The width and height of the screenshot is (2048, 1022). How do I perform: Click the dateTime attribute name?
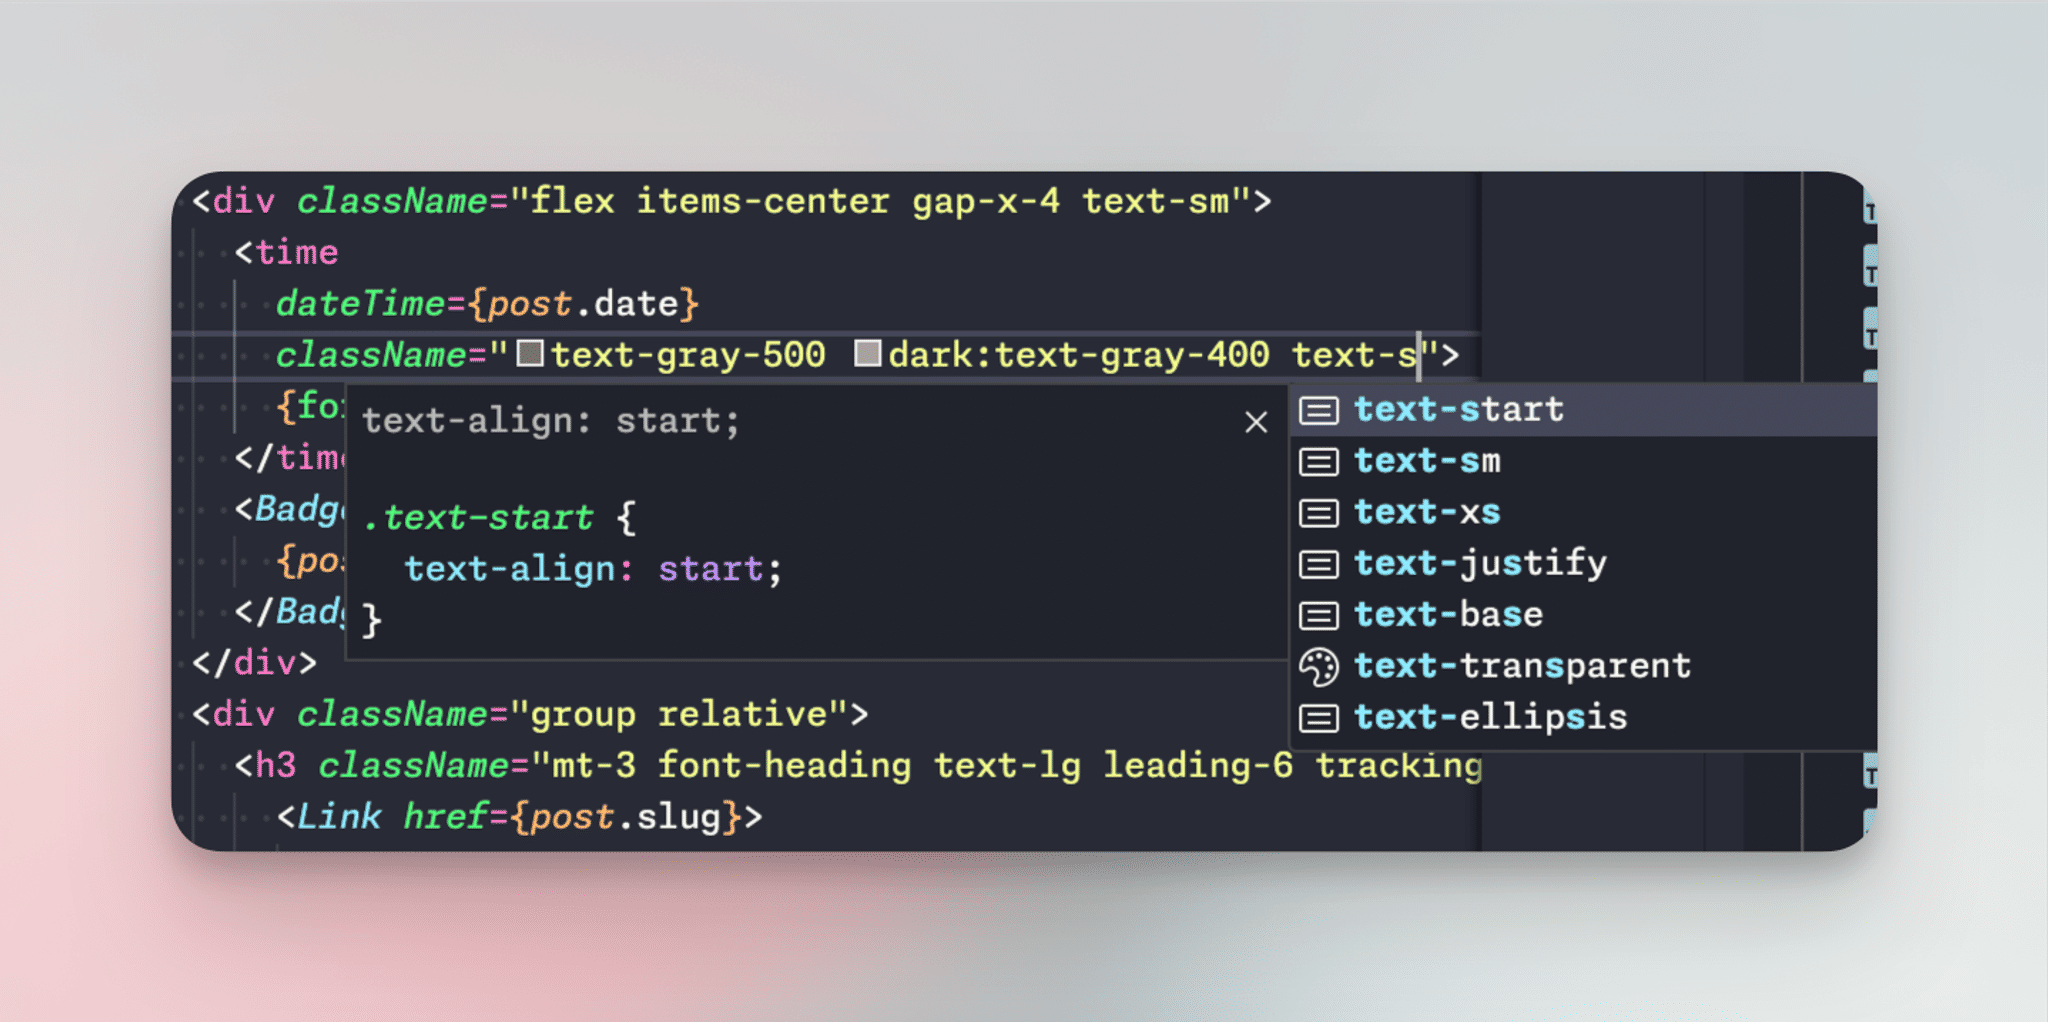click(x=360, y=304)
